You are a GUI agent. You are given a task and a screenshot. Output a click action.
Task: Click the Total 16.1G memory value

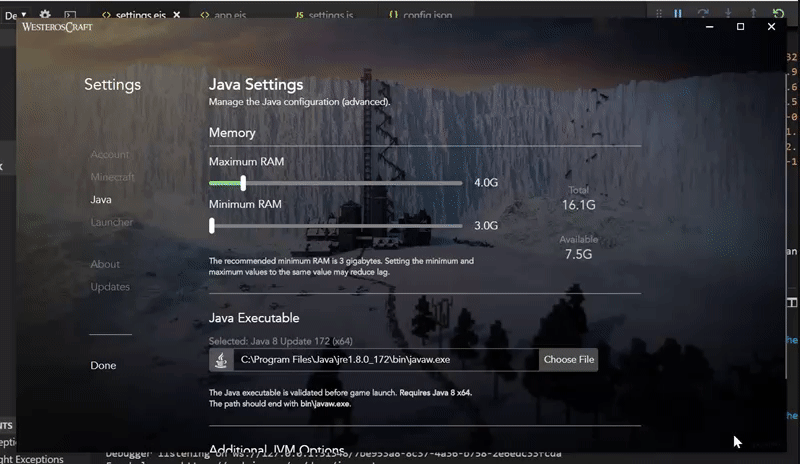click(579, 205)
